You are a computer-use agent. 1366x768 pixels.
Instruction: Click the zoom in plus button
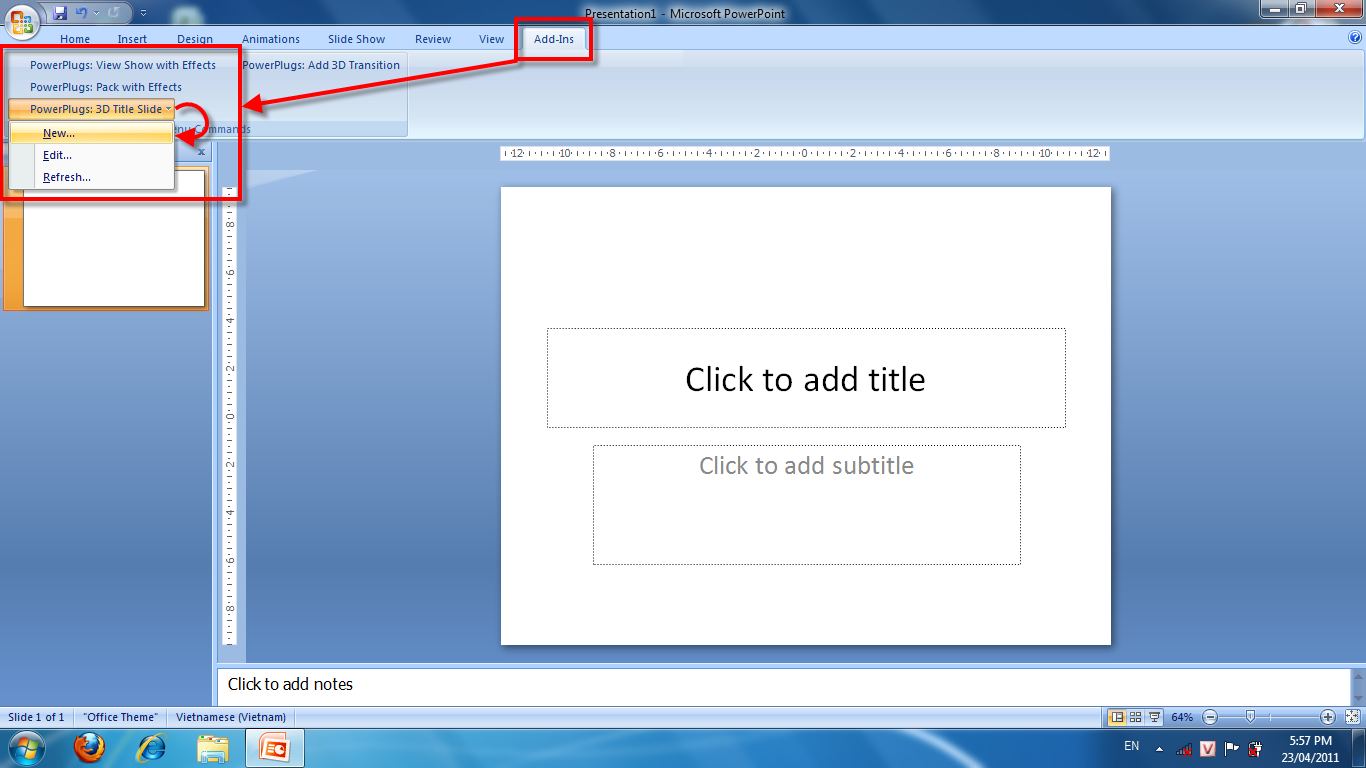pos(1328,717)
